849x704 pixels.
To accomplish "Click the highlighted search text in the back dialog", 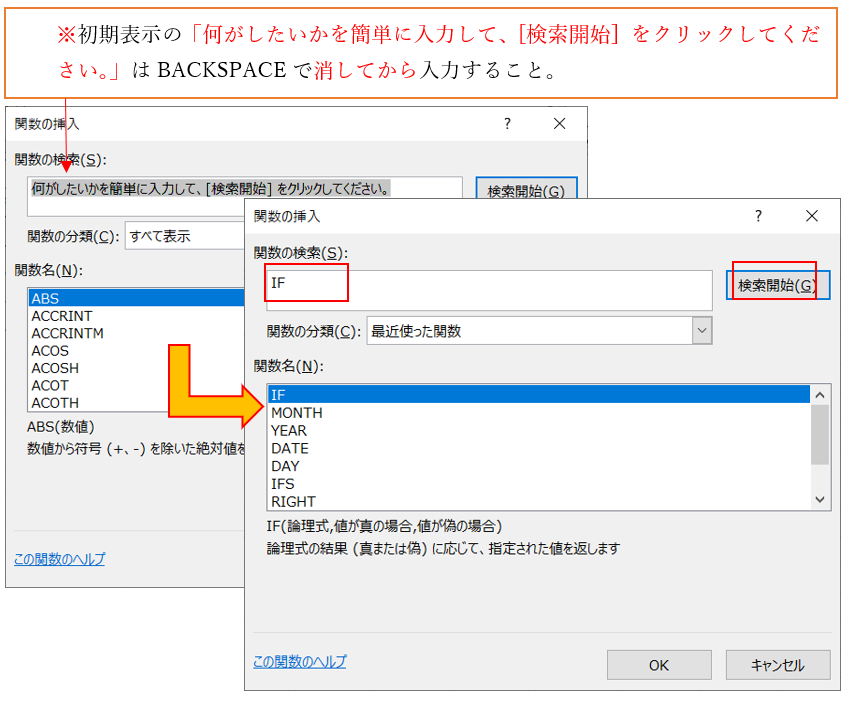I will pos(210,188).
